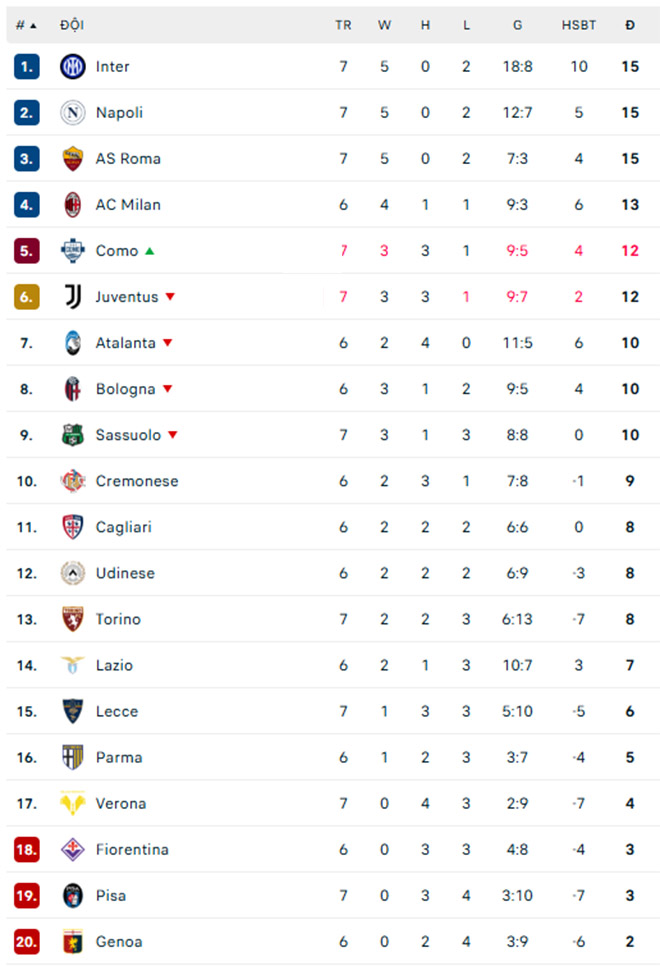Select the Genoa team badge
The width and height of the screenshot is (660, 966).
point(73,942)
